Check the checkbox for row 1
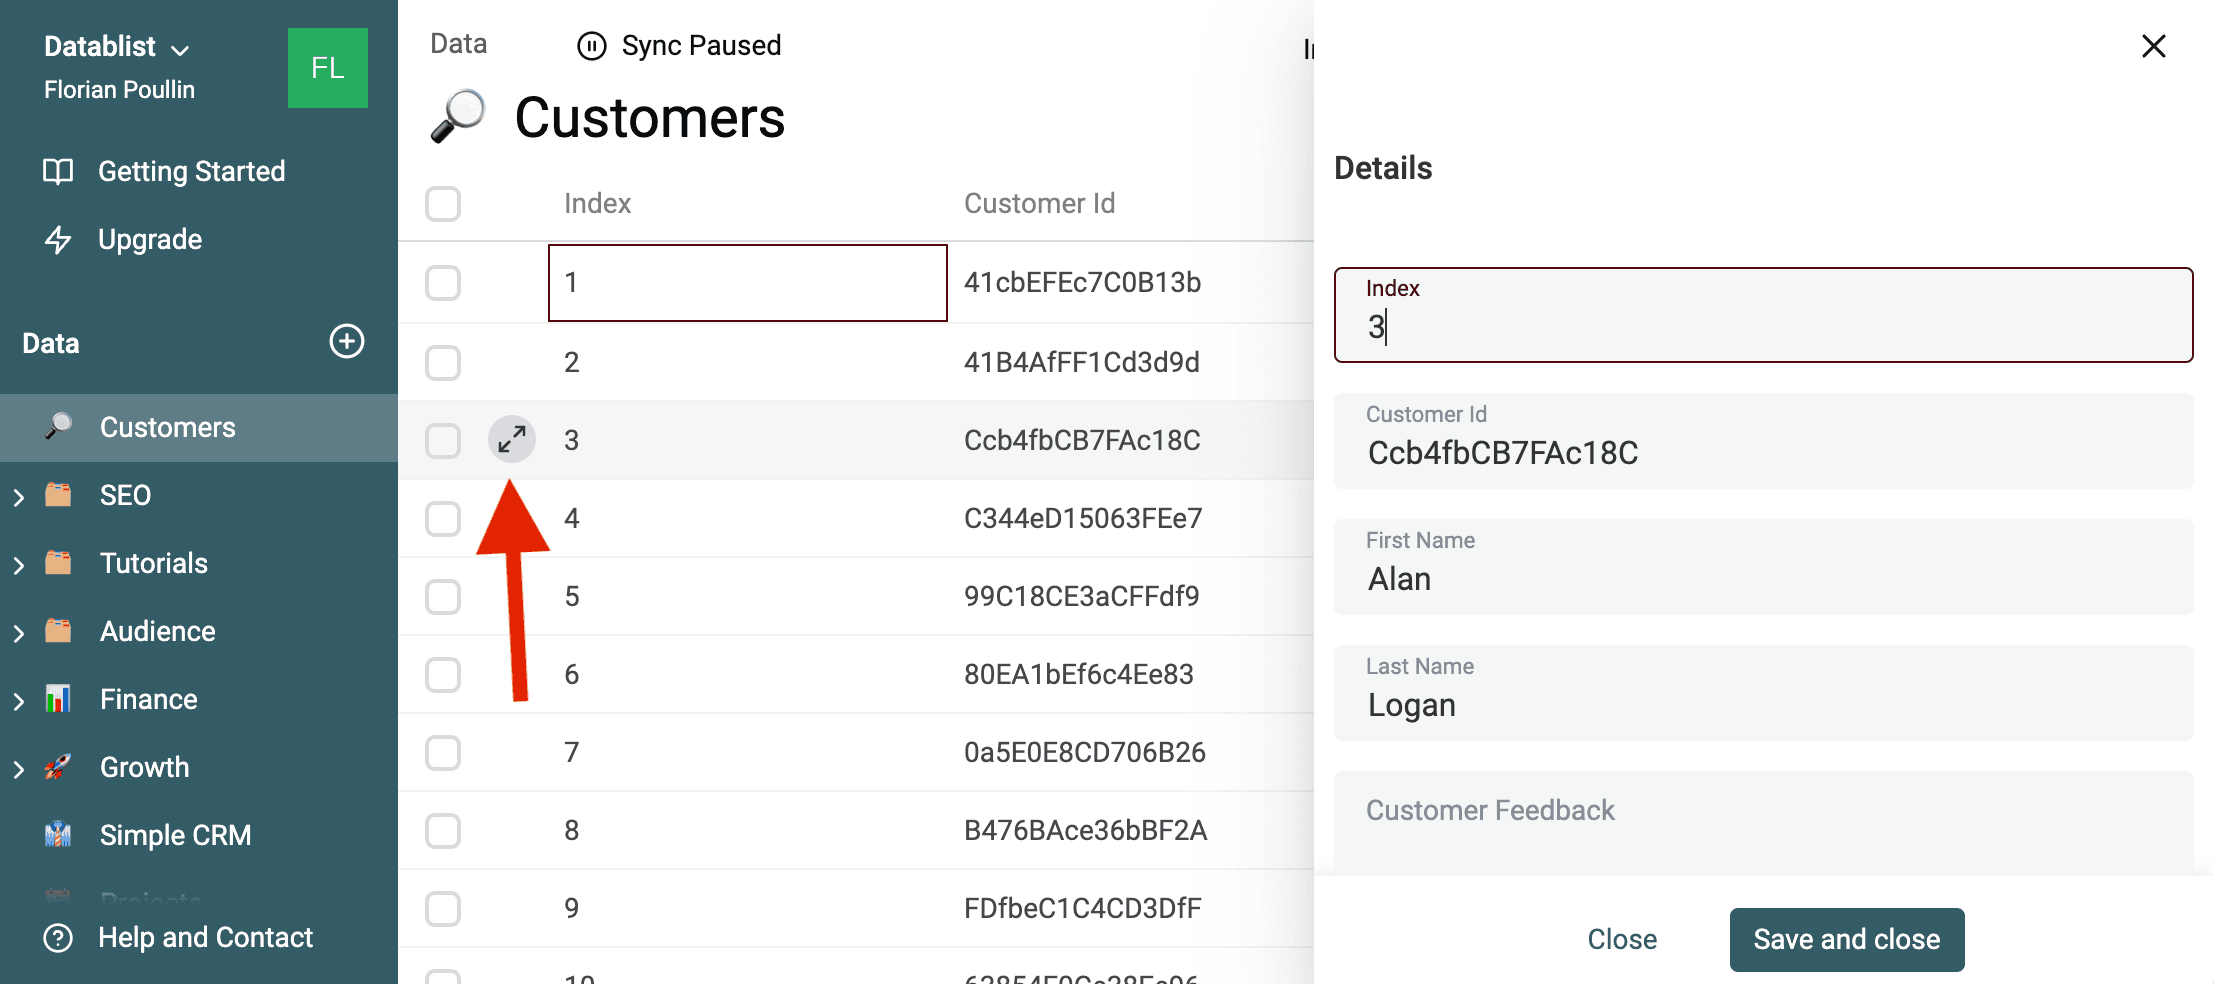2214x984 pixels. coord(443,283)
